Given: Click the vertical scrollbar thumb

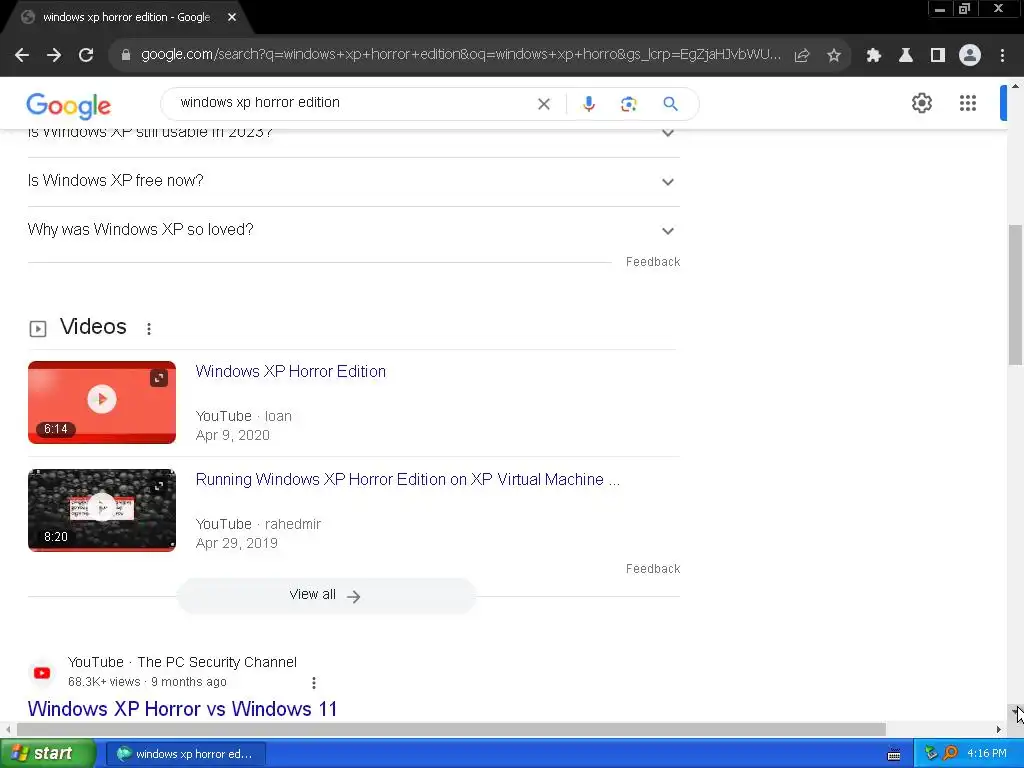Looking at the screenshot, I should [1015, 294].
